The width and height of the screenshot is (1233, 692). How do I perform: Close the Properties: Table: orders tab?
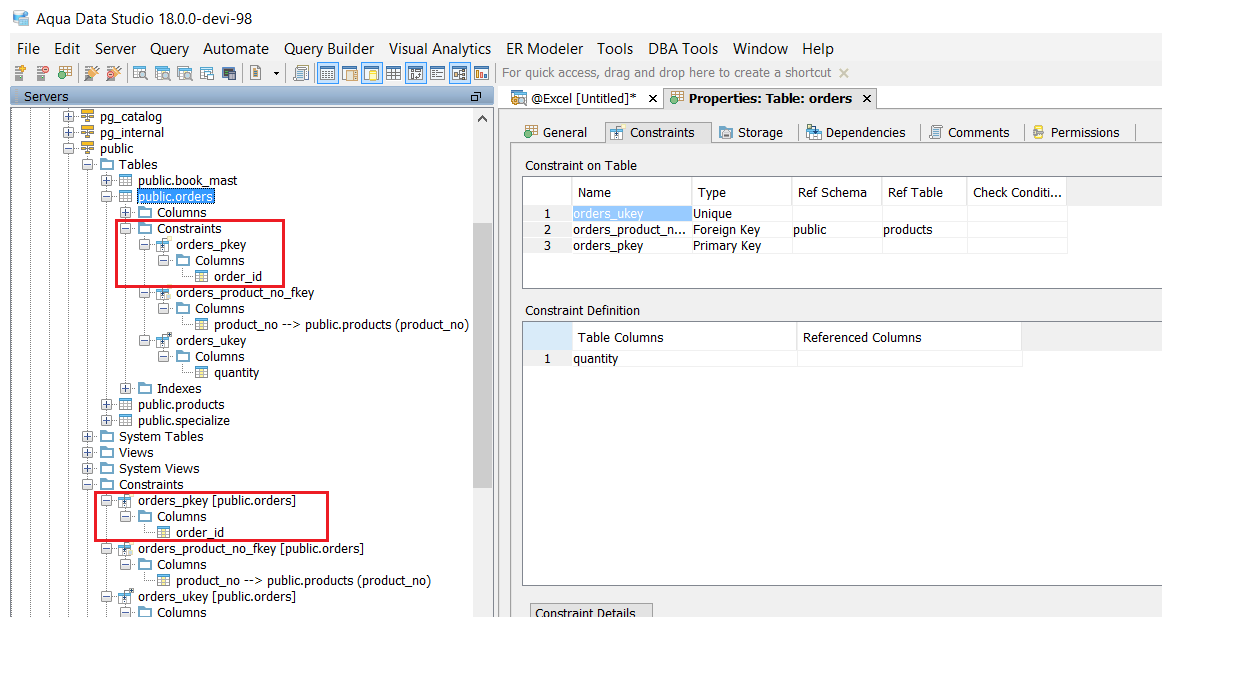point(867,98)
